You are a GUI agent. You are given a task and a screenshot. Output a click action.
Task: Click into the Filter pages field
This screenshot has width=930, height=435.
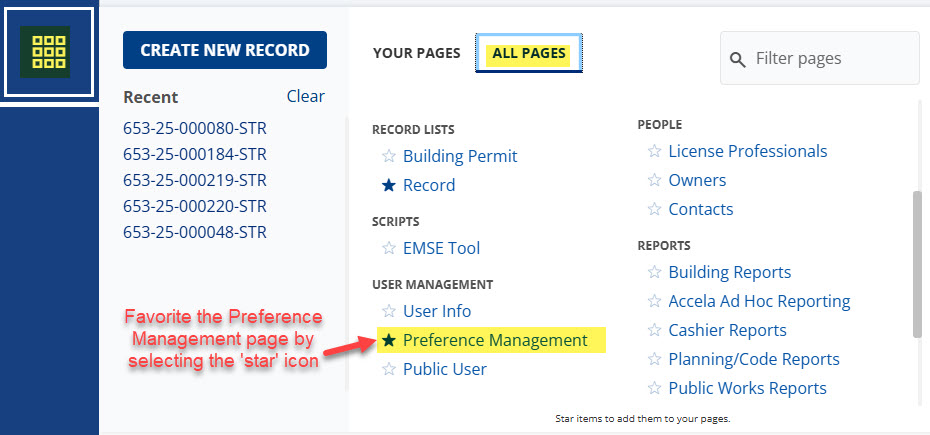(x=830, y=58)
